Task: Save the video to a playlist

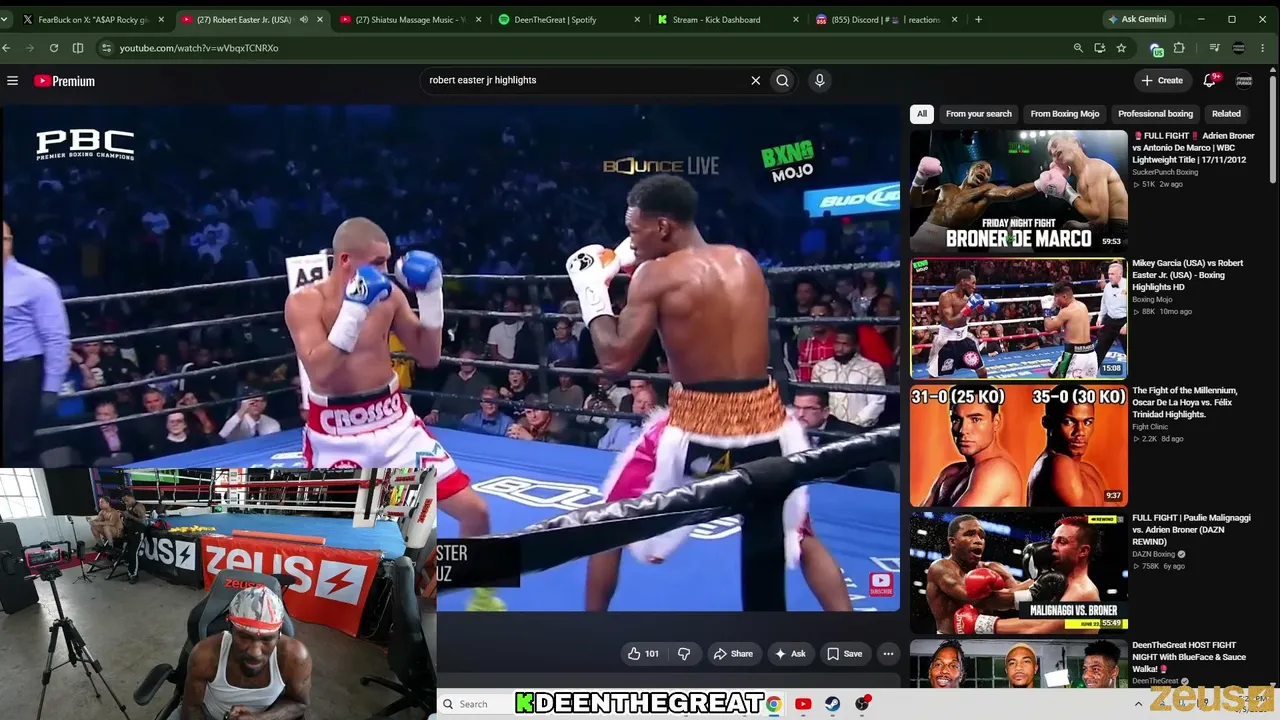Action: coord(845,654)
